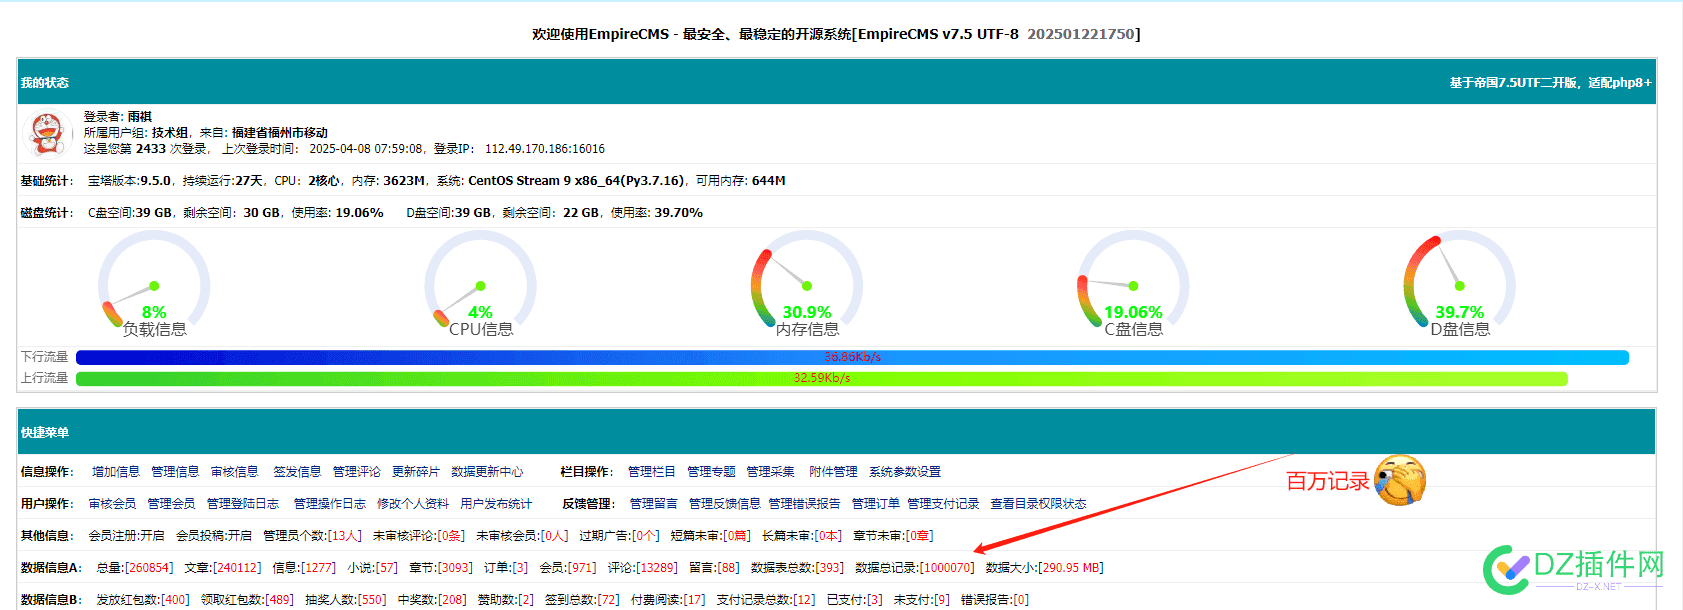Click the 会员 [971] value
The height and width of the screenshot is (610, 1683).
pyautogui.click(x=581, y=568)
